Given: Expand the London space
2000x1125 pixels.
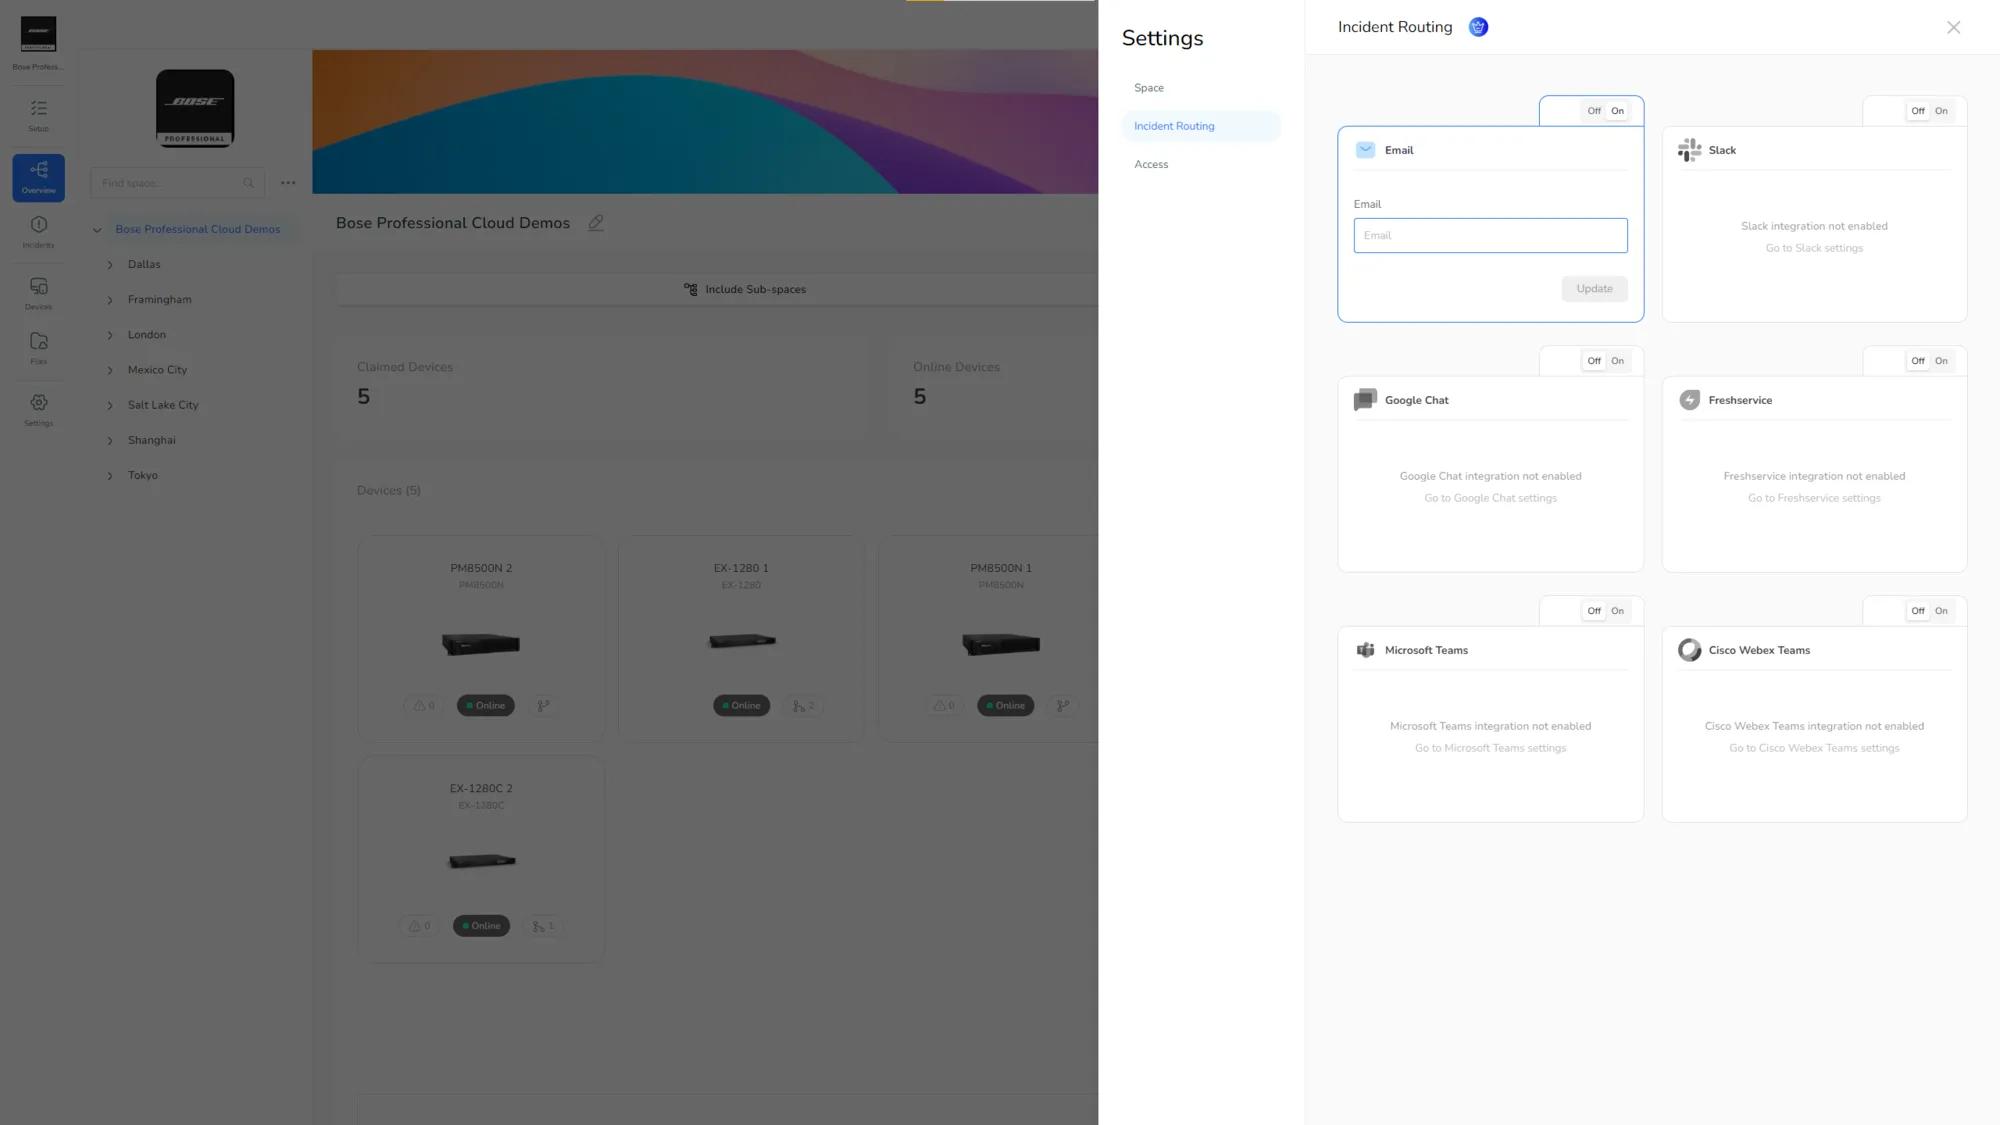Looking at the screenshot, I should tap(110, 335).
